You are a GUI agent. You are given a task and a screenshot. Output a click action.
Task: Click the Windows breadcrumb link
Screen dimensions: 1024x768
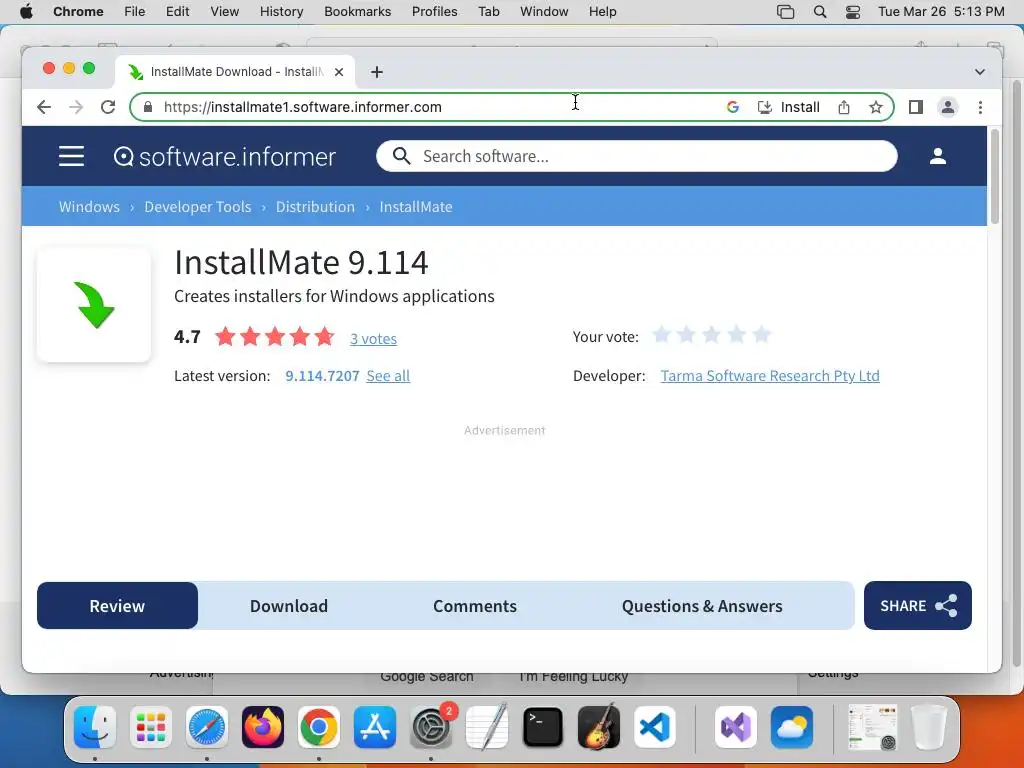[89, 206]
